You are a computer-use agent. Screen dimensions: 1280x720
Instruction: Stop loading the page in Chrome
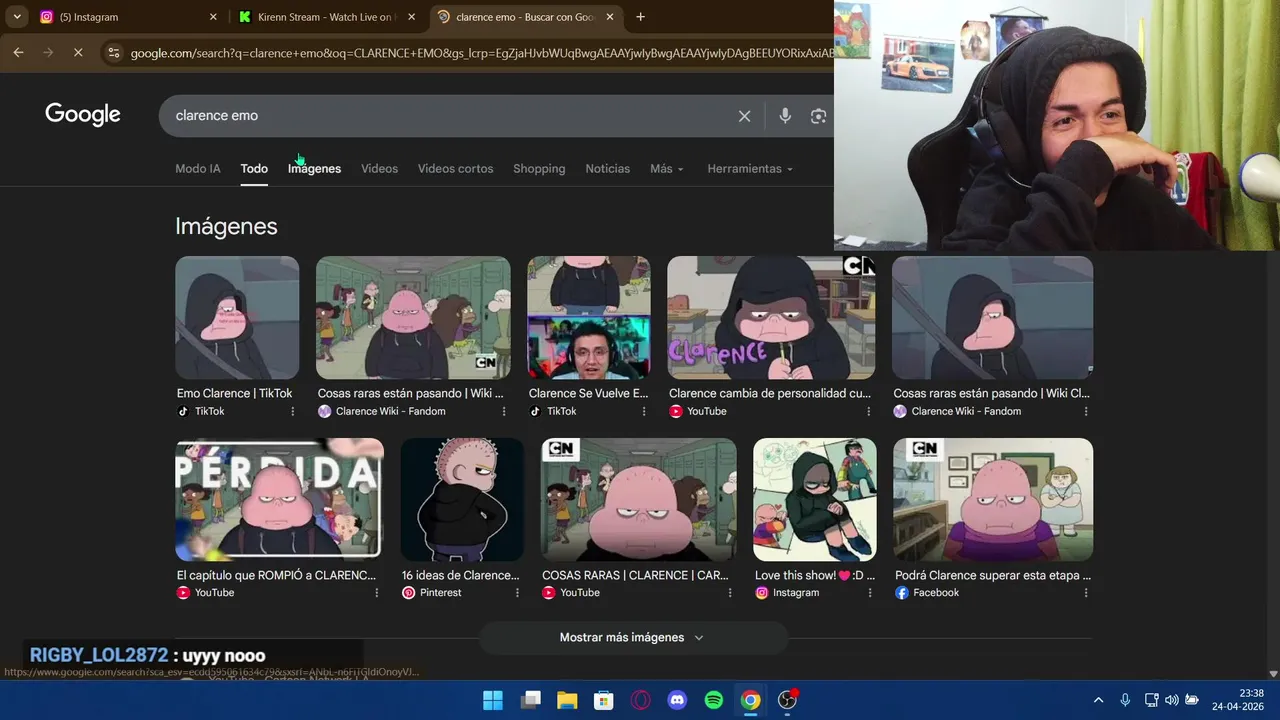pos(78,52)
